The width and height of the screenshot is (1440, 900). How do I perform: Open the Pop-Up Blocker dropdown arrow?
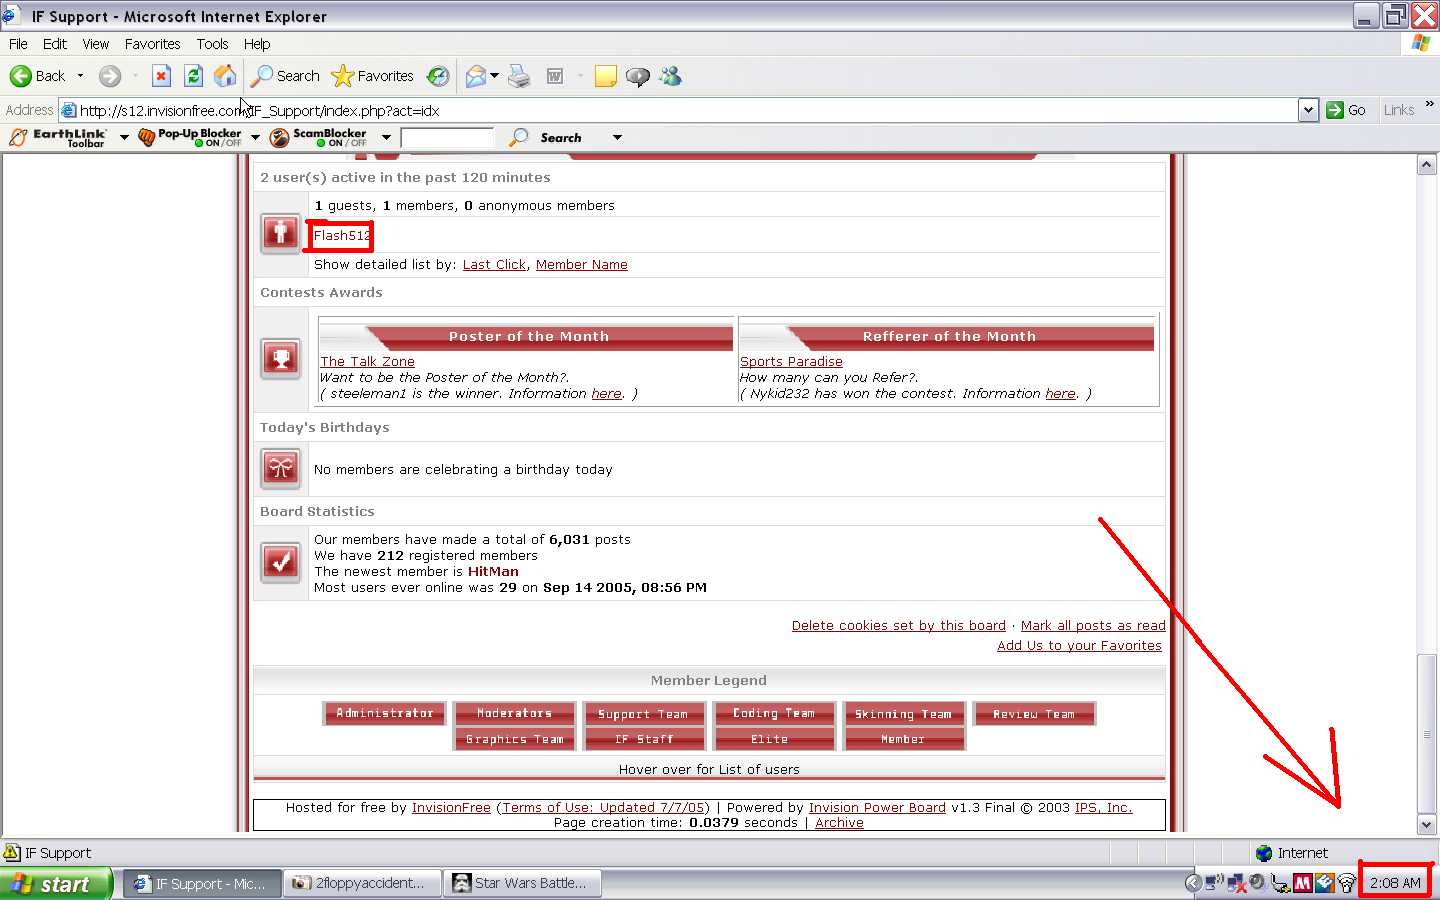pos(256,138)
